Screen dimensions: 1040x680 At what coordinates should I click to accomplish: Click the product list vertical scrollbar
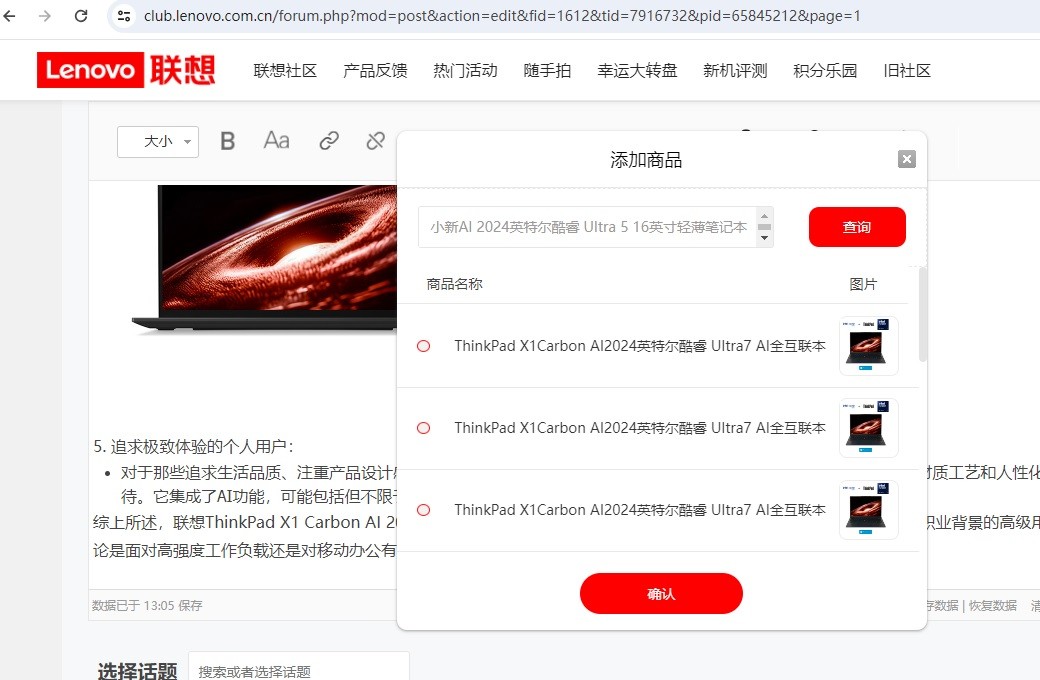(x=922, y=315)
